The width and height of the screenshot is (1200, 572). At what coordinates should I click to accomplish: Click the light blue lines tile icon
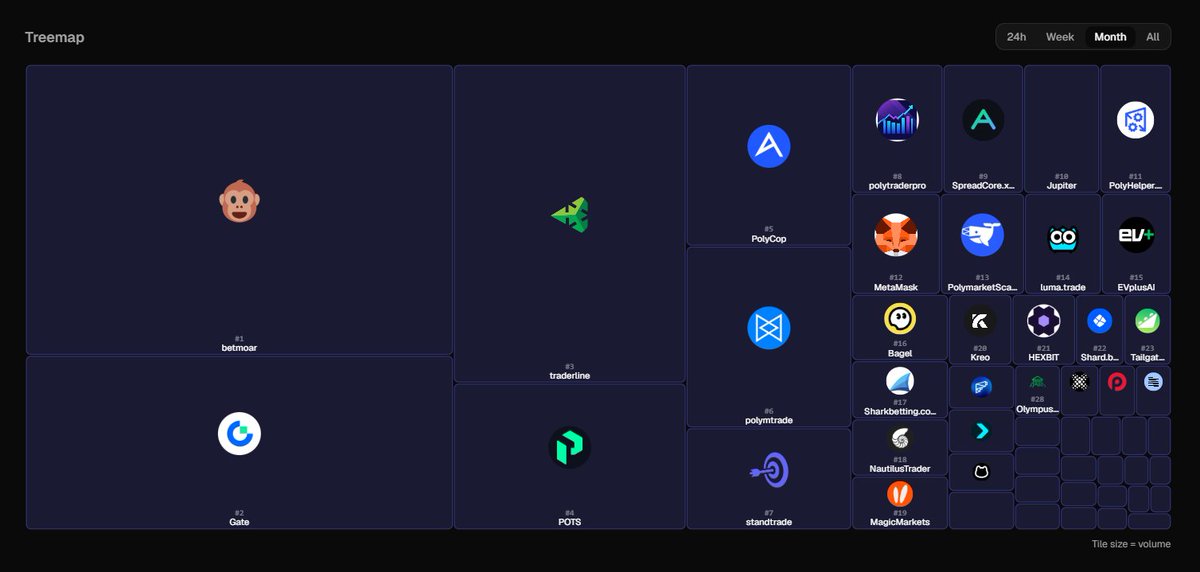tap(1153, 381)
